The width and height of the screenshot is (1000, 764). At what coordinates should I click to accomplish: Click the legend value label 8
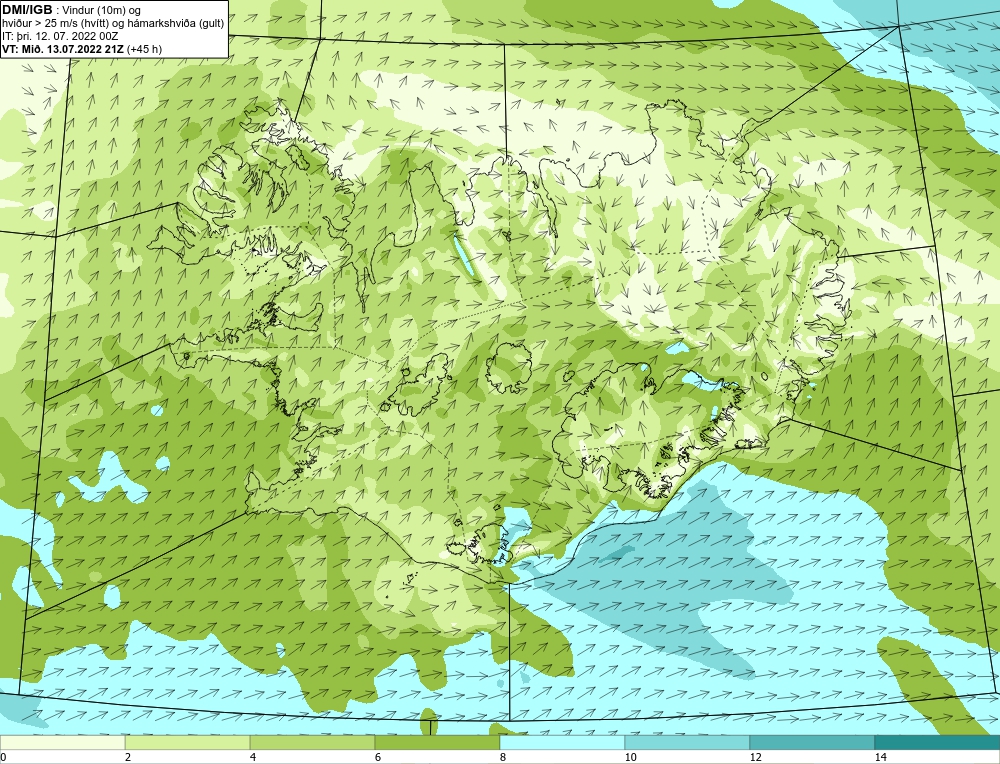click(x=503, y=757)
